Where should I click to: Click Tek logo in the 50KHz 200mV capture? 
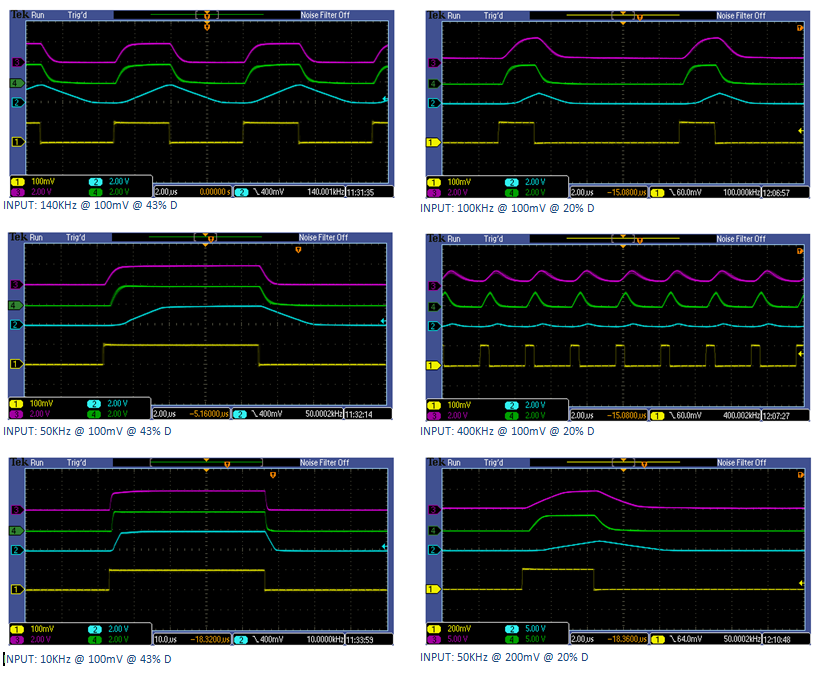tap(436, 462)
